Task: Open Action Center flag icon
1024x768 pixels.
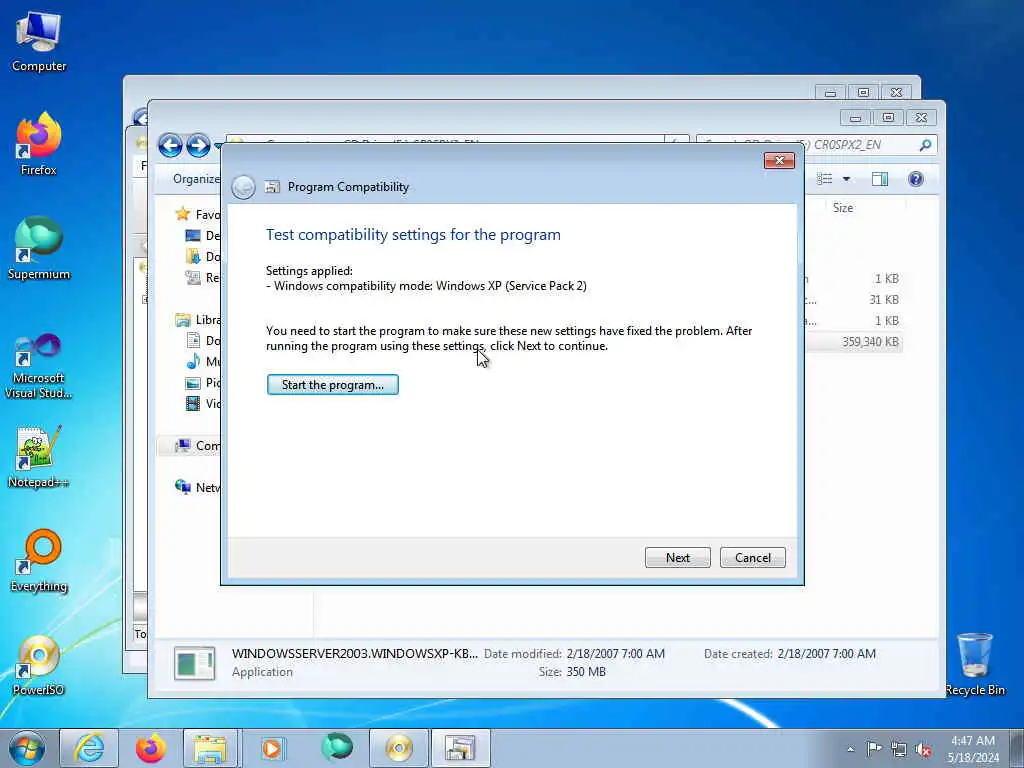Action: click(x=874, y=749)
